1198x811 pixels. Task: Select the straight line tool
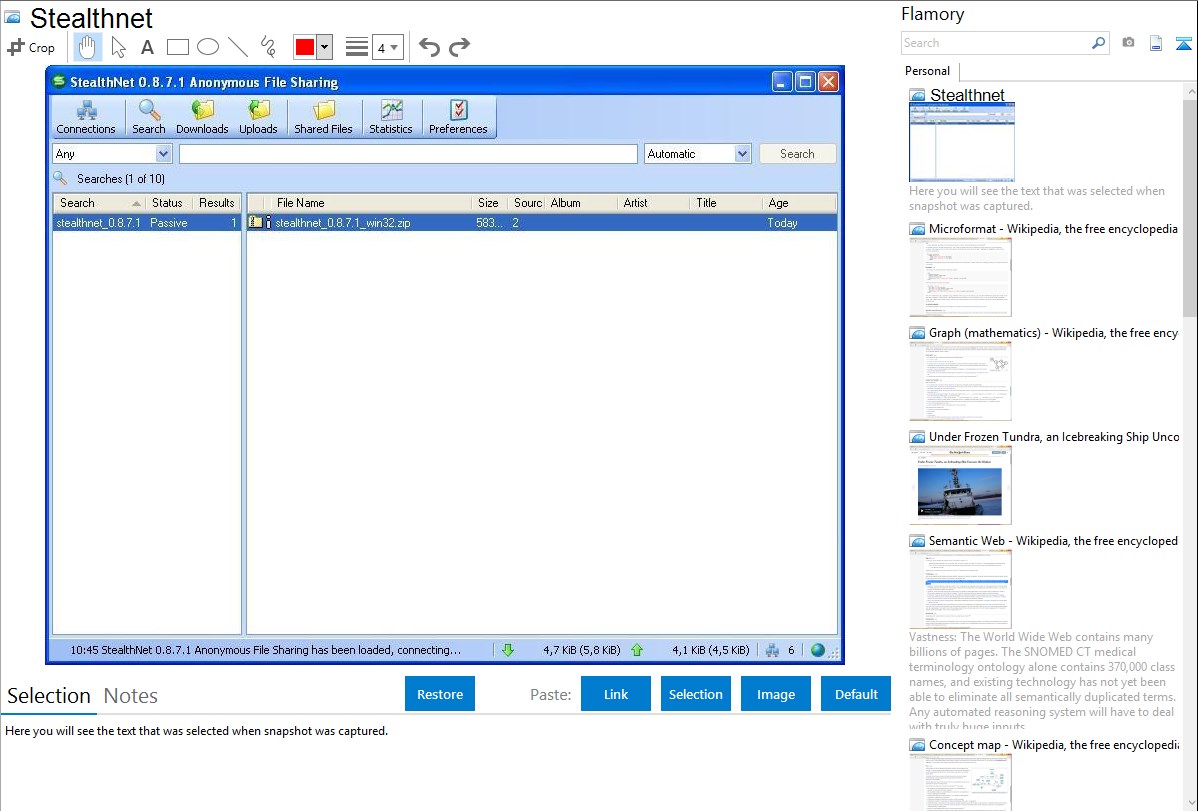click(238, 47)
